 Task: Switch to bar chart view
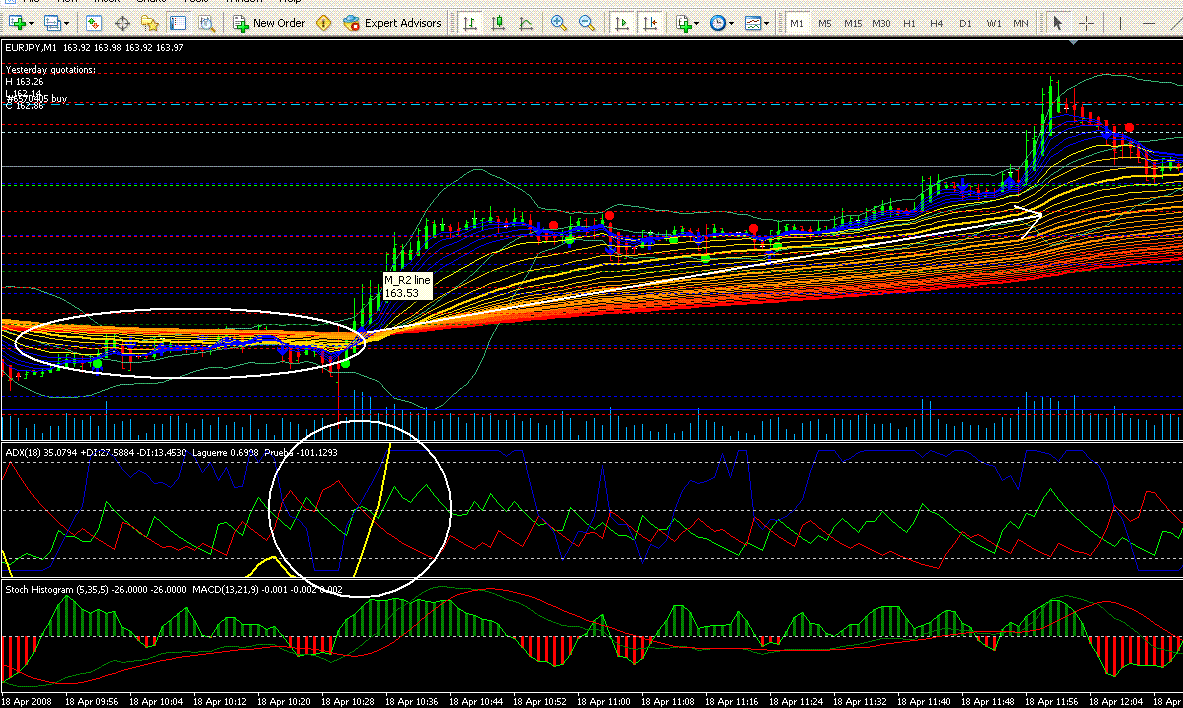click(470, 23)
